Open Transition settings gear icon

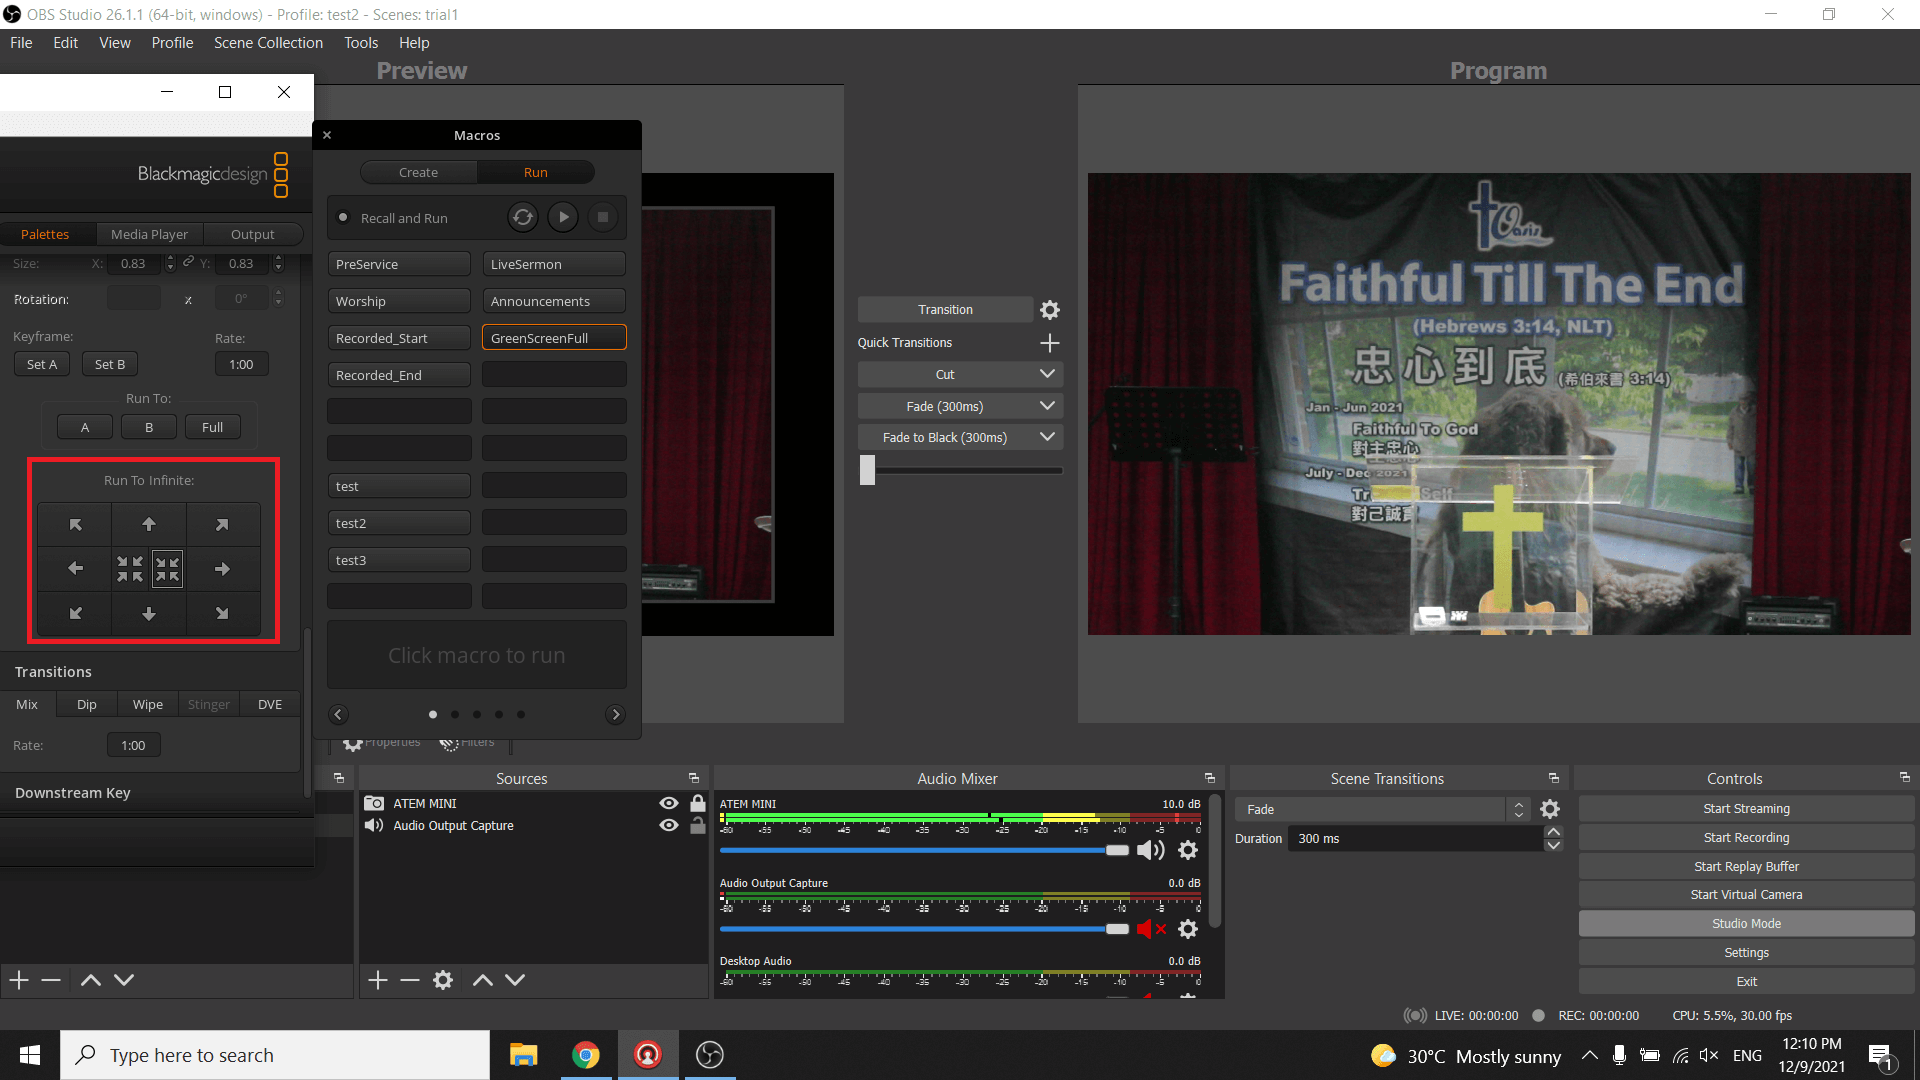1049,310
